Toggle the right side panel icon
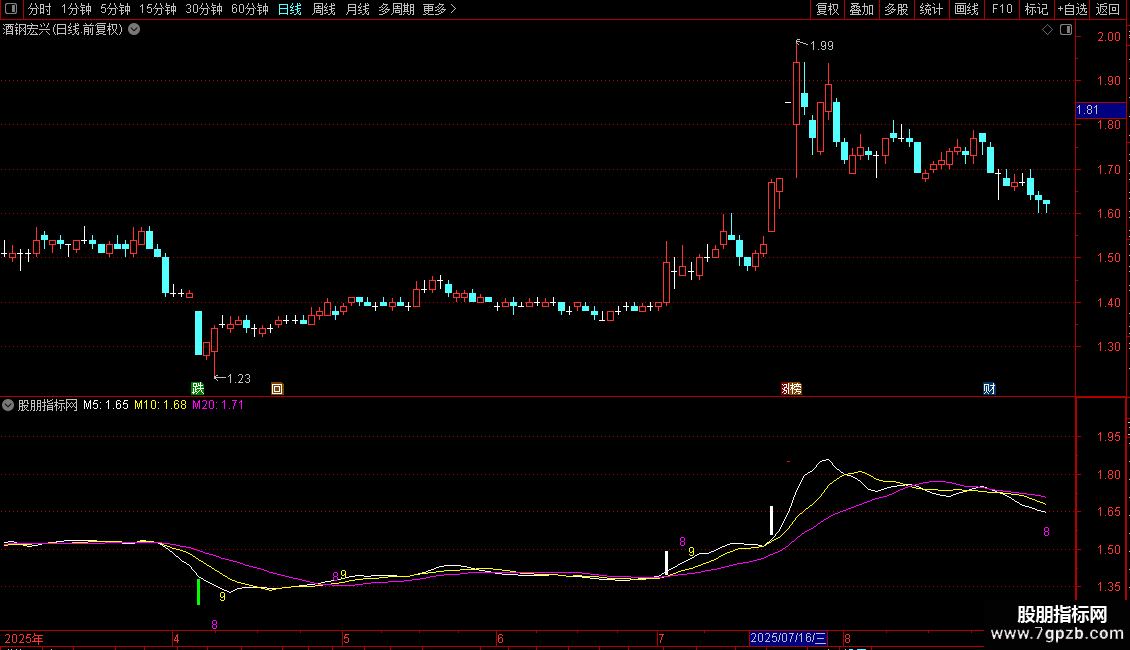Image resolution: width=1130 pixels, height=650 pixels. coord(1066,30)
